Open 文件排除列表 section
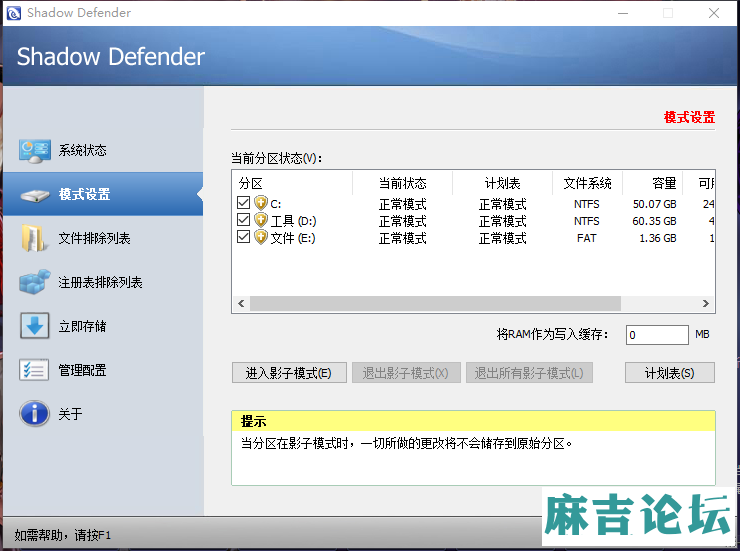 pos(103,238)
